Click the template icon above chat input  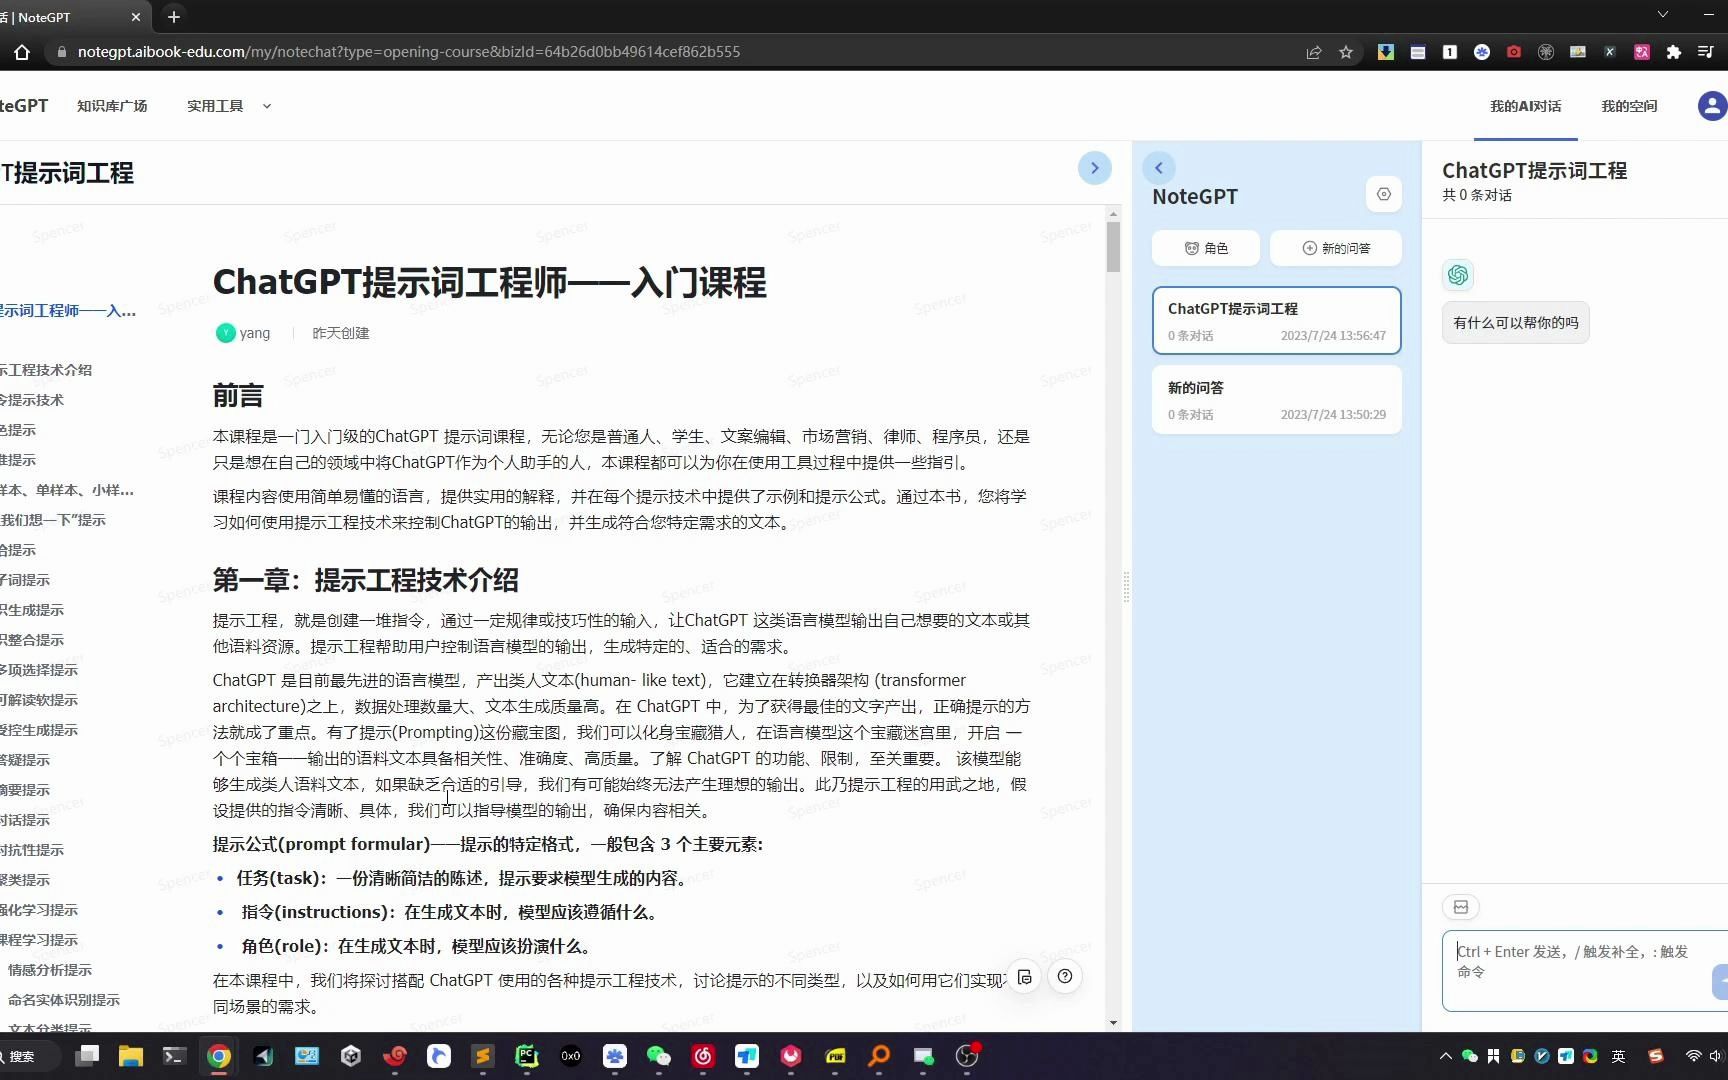coord(1461,907)
